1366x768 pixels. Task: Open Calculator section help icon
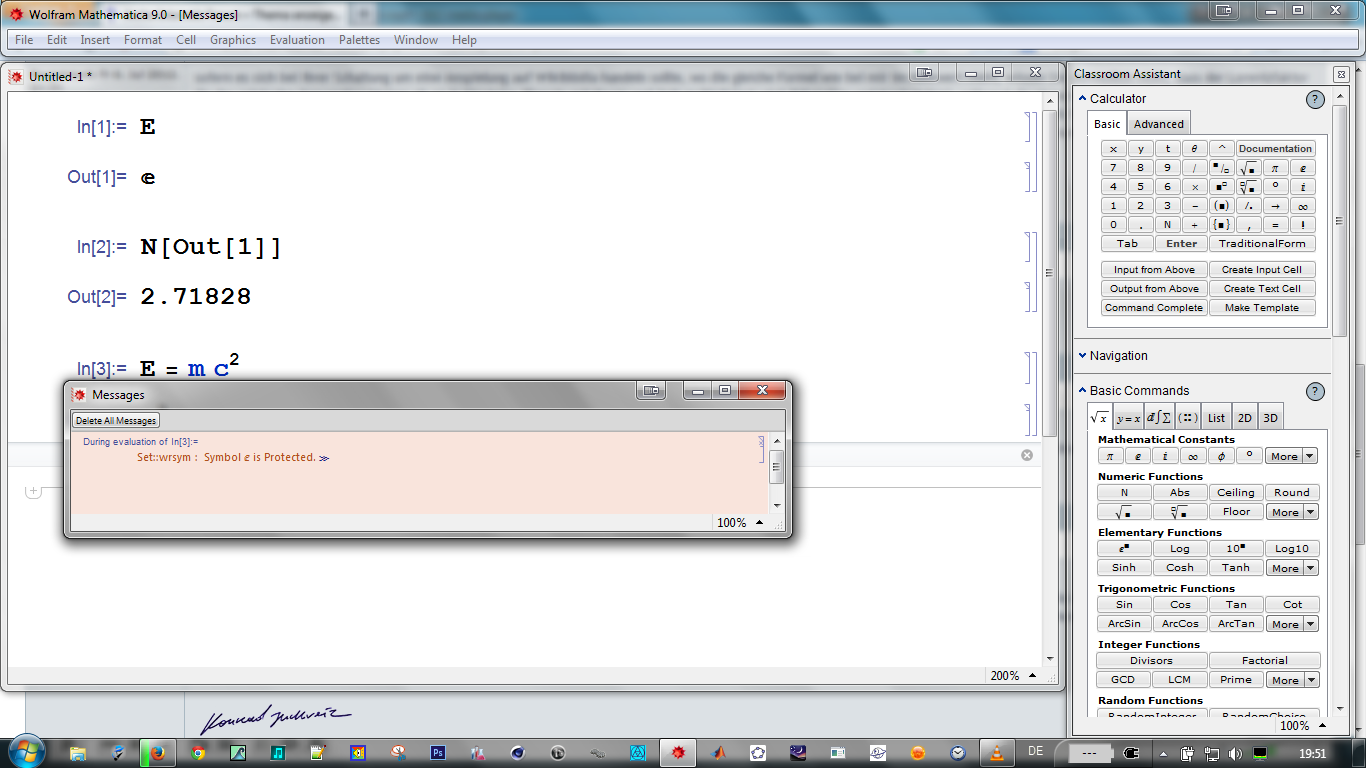pos(1315,99)
